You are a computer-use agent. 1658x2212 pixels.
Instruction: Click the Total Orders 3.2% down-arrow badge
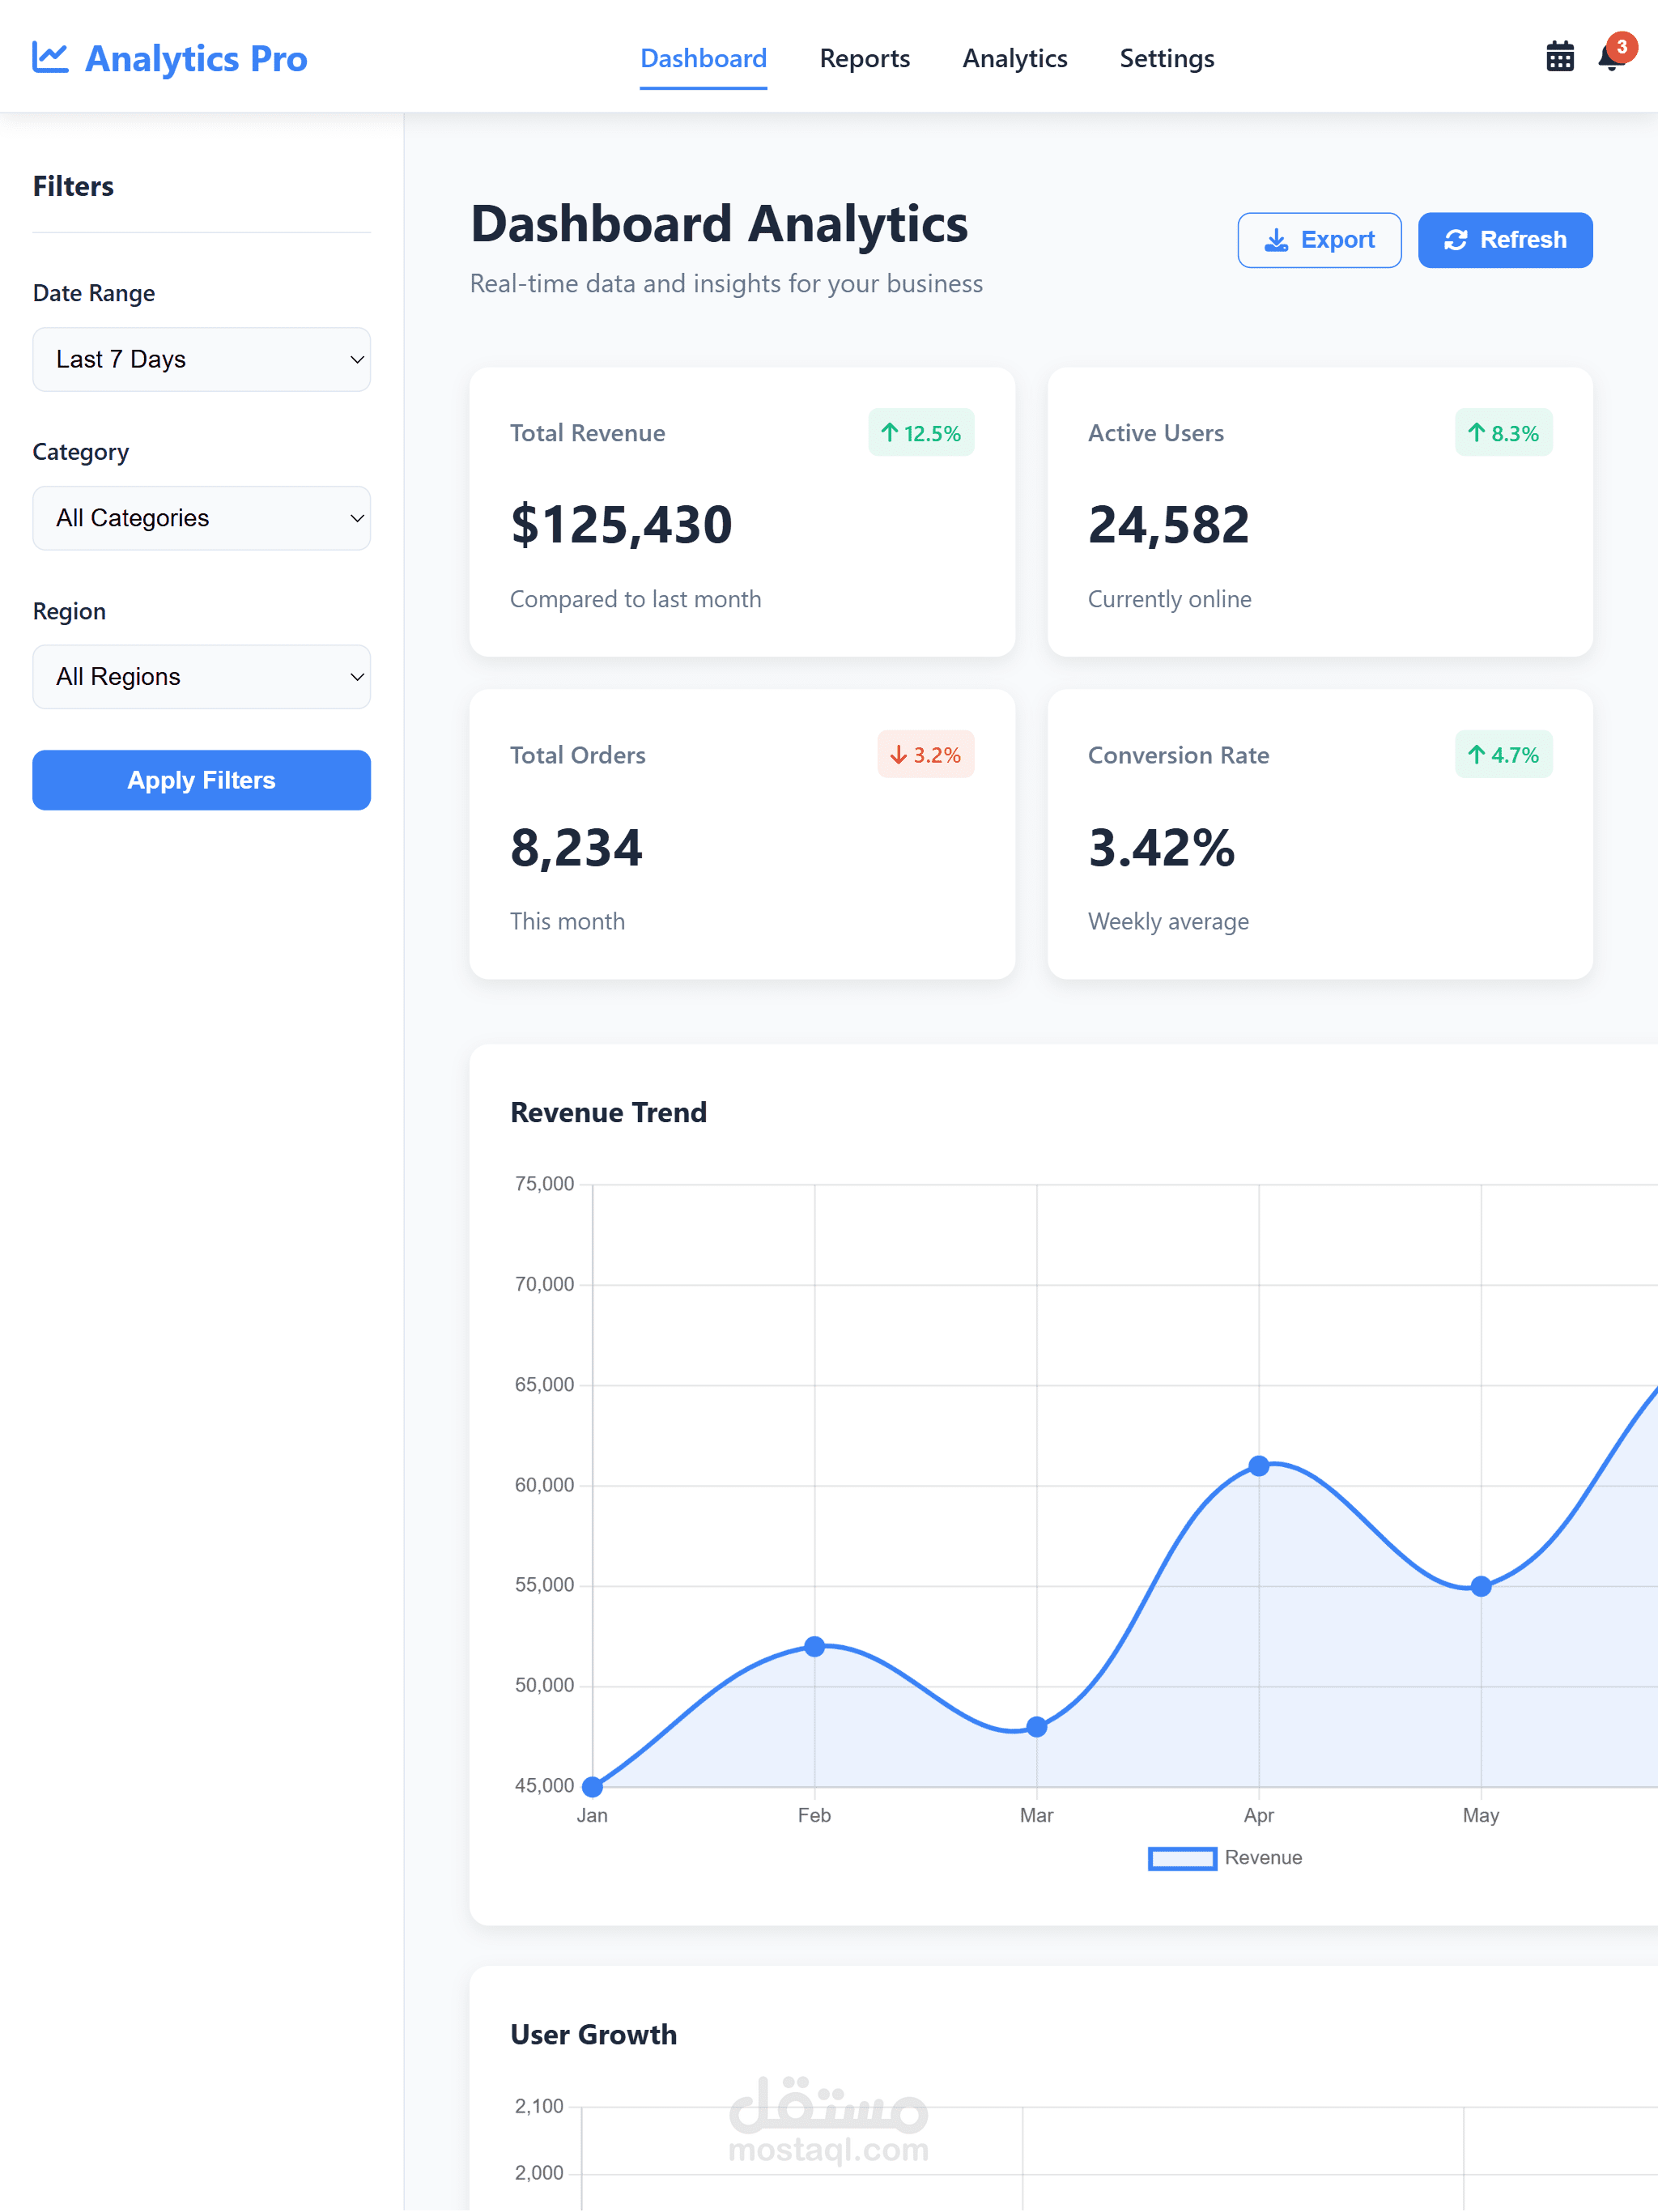pyautogui.click(x=925, y=755)
